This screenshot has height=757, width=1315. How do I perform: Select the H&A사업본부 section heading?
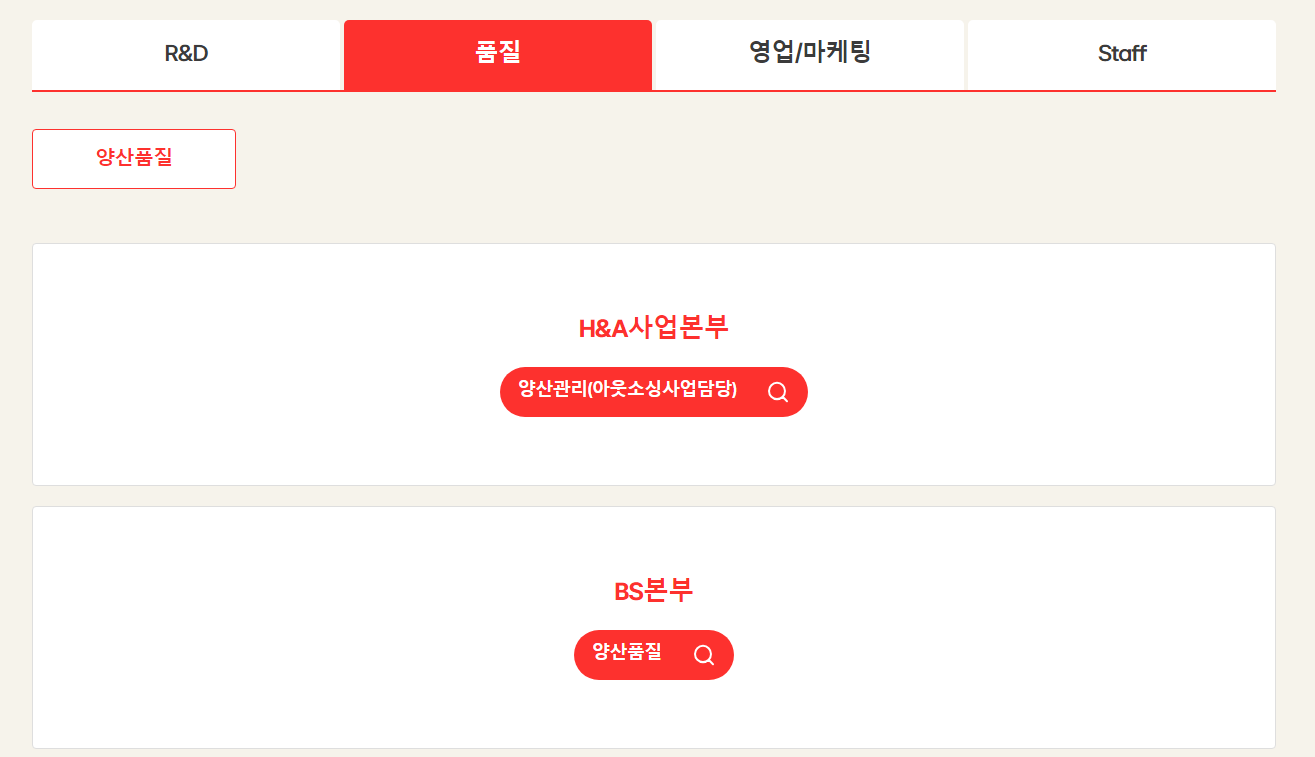point(653,328)
